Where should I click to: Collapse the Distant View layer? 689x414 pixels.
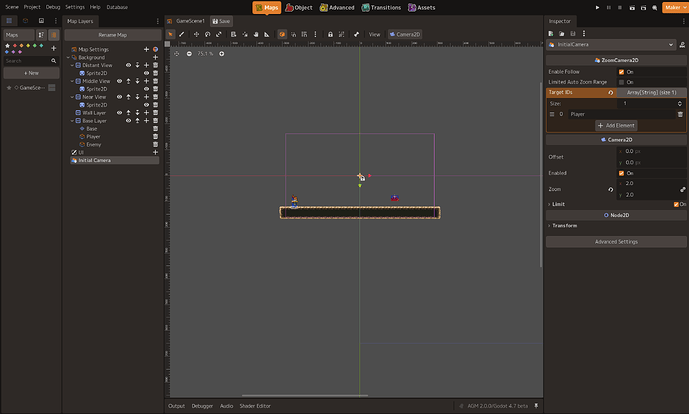72,65
